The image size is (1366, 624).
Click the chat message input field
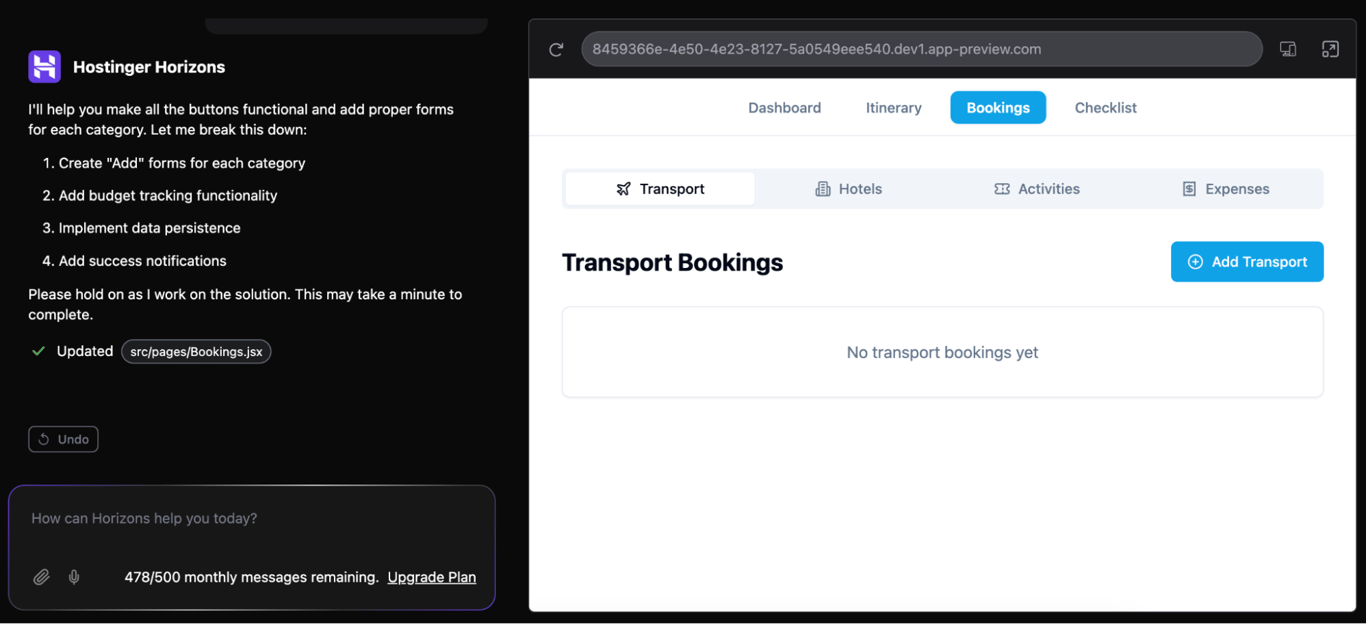pos(250,518)
